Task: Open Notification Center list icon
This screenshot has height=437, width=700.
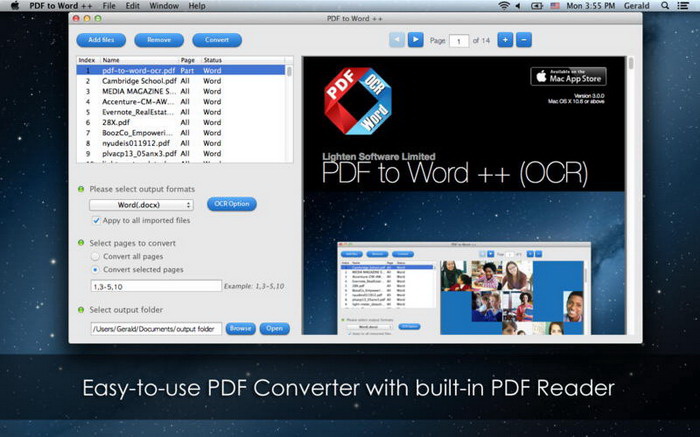Action: click(683, 6)
